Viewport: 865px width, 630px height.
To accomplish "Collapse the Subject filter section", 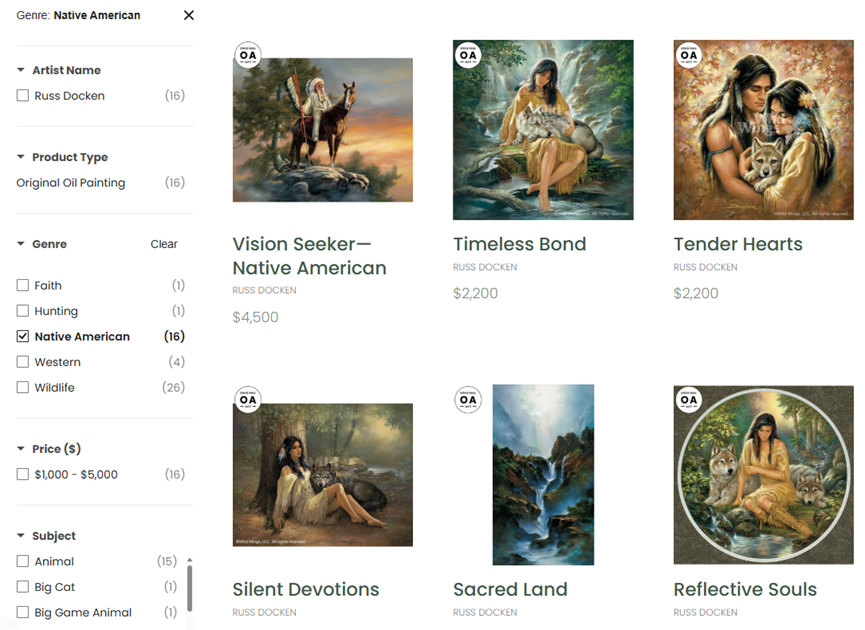I will pos(21,537).
